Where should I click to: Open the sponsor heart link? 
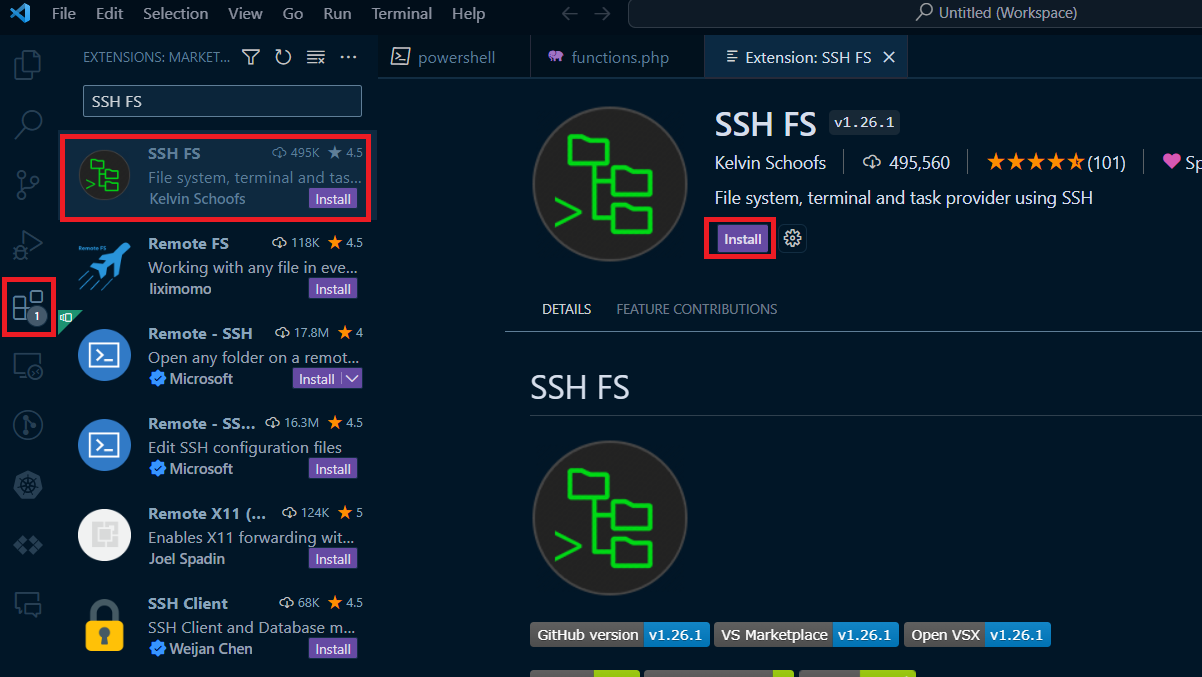click(x=1174, y=161)
